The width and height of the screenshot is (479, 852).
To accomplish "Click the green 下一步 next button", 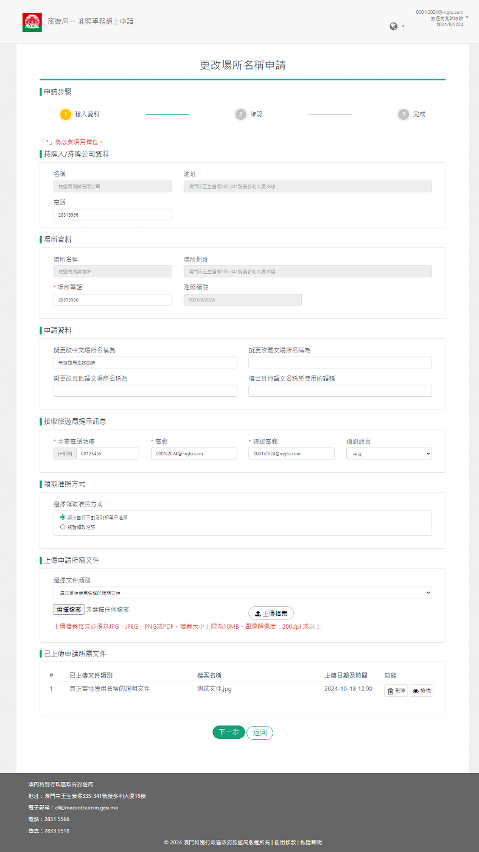I will tap(228, 732).
